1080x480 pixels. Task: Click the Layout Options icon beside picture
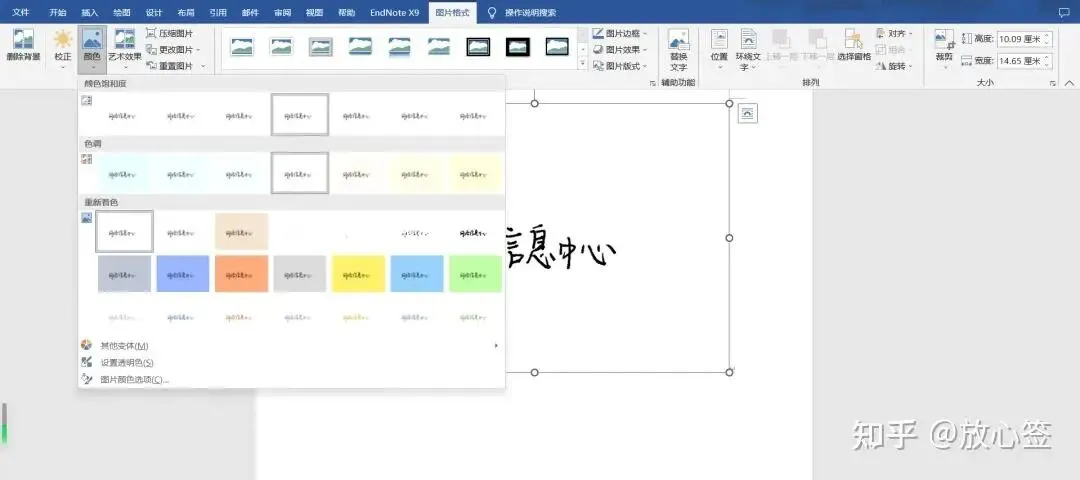tap(747, 114)
